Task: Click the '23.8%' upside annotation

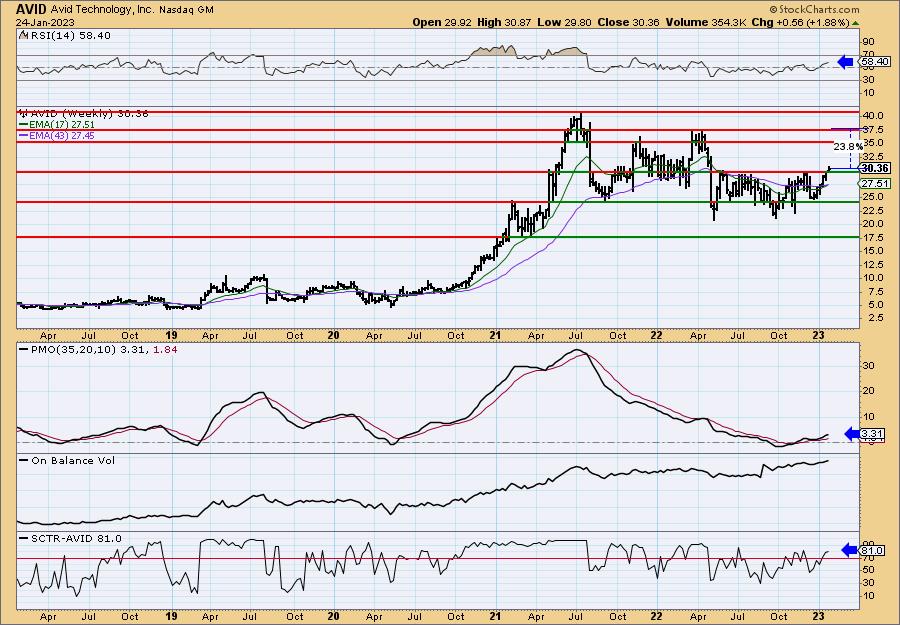Action: (x=848, y=147)
